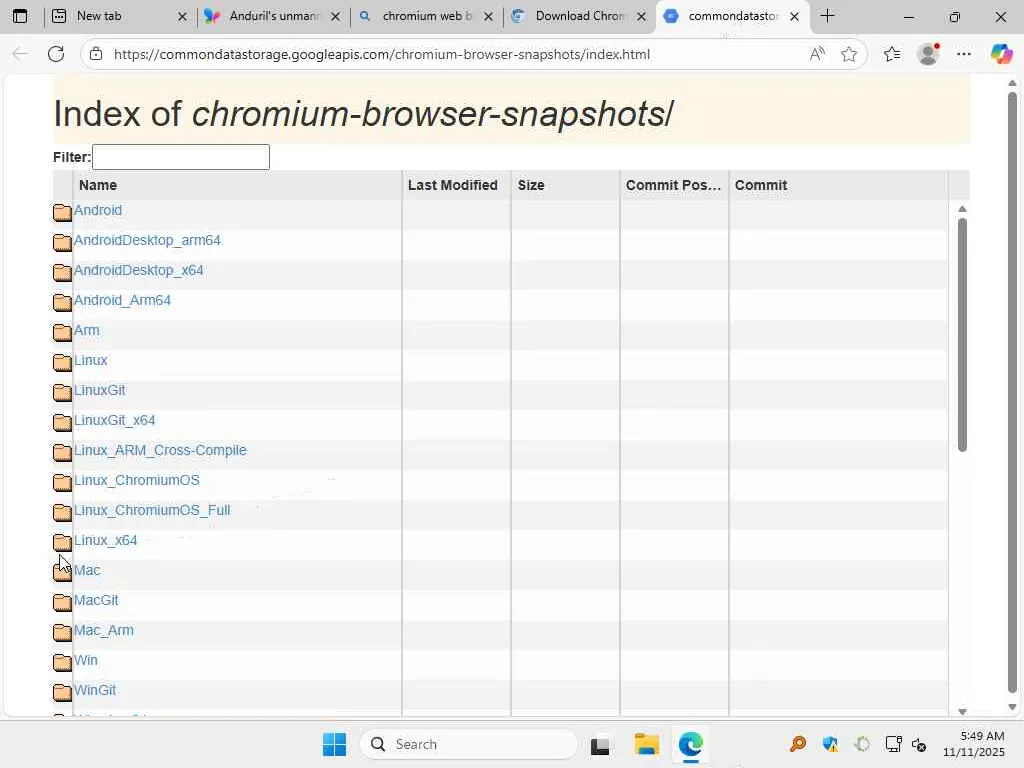
Task: Open the Linux_ChromiumOS folder link
Action: click(136, 481)
